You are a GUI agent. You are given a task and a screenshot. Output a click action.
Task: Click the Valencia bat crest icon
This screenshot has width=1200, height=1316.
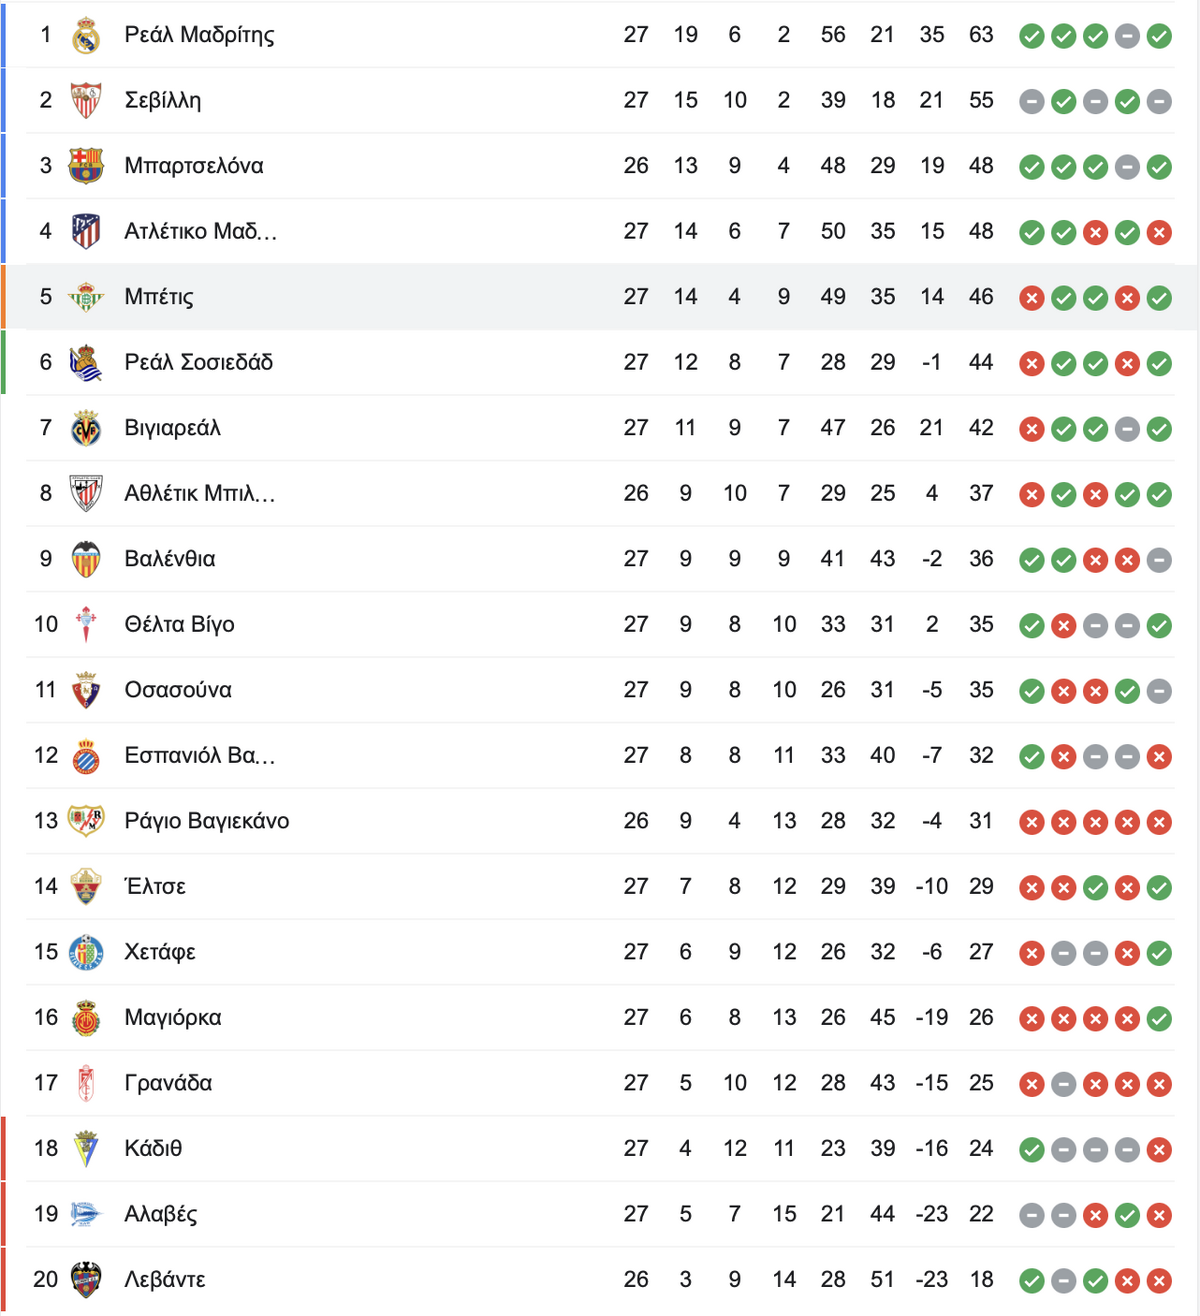click(x=86, y=560)
